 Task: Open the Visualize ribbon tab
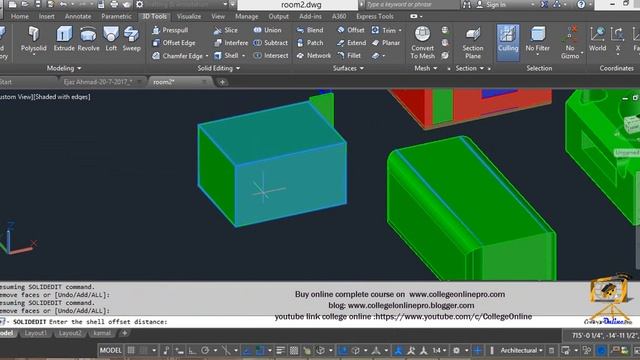pyautogui.click(x=189, y=16)
